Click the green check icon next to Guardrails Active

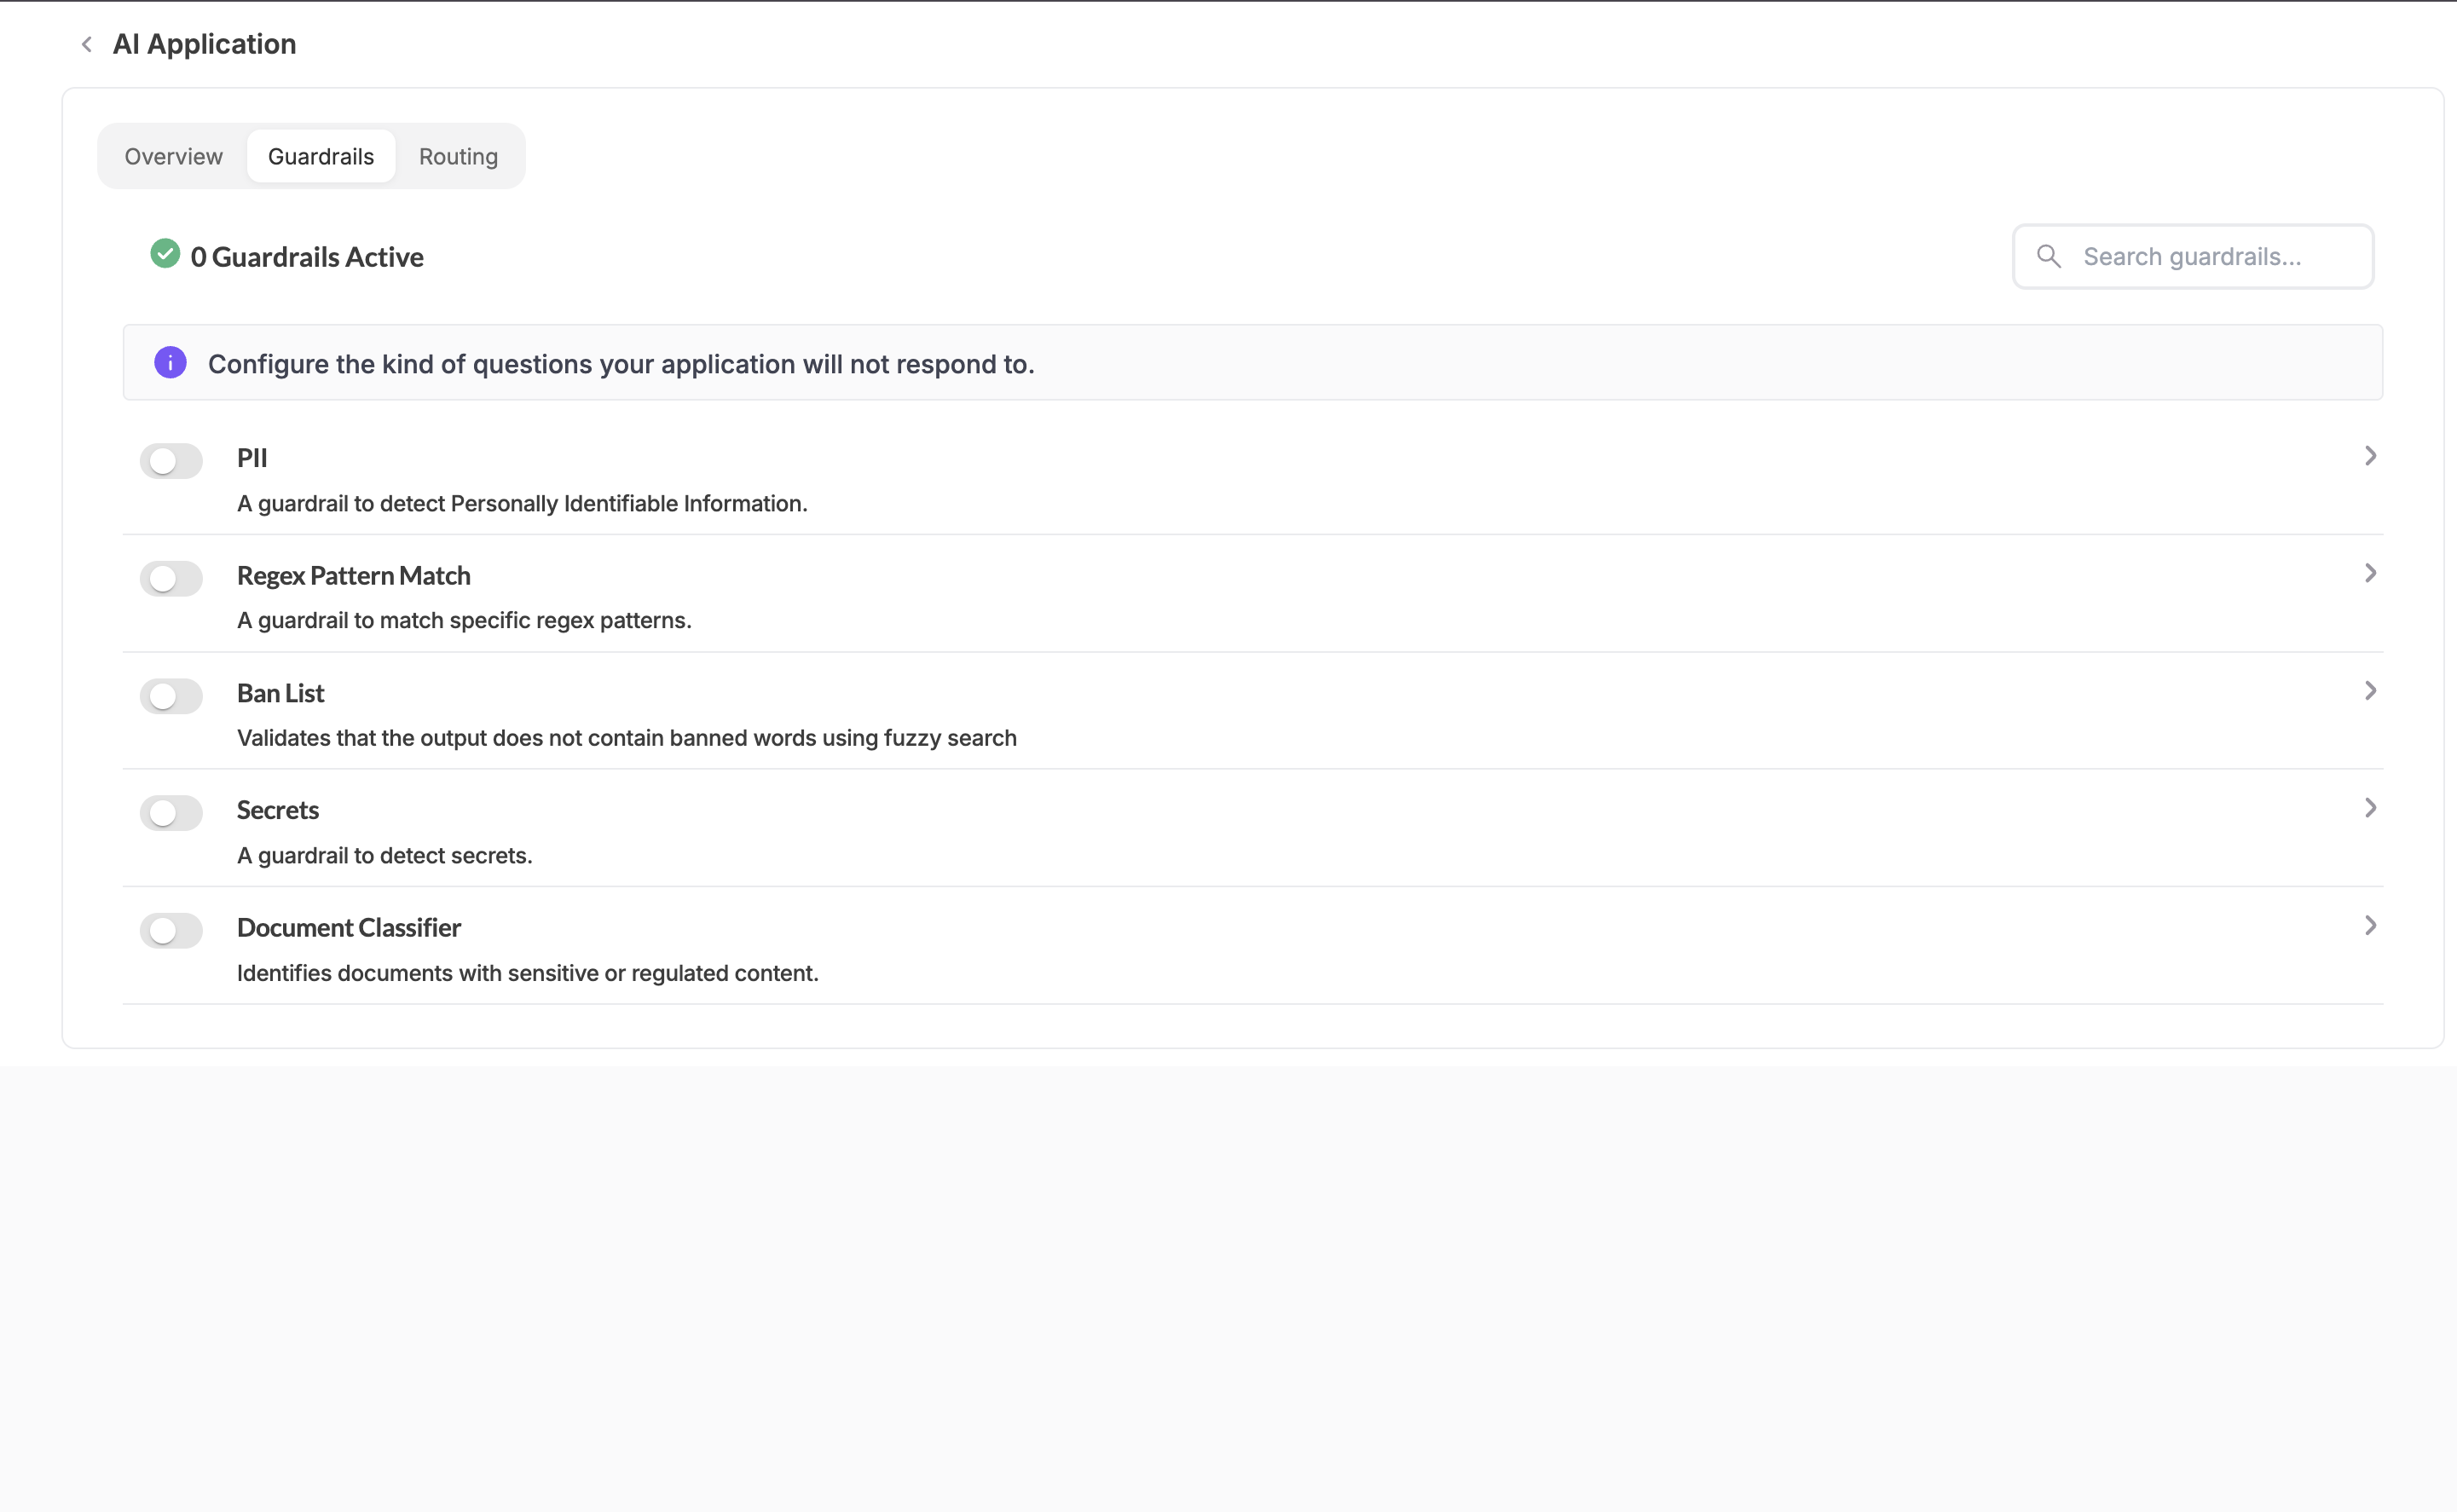point(165,254)
